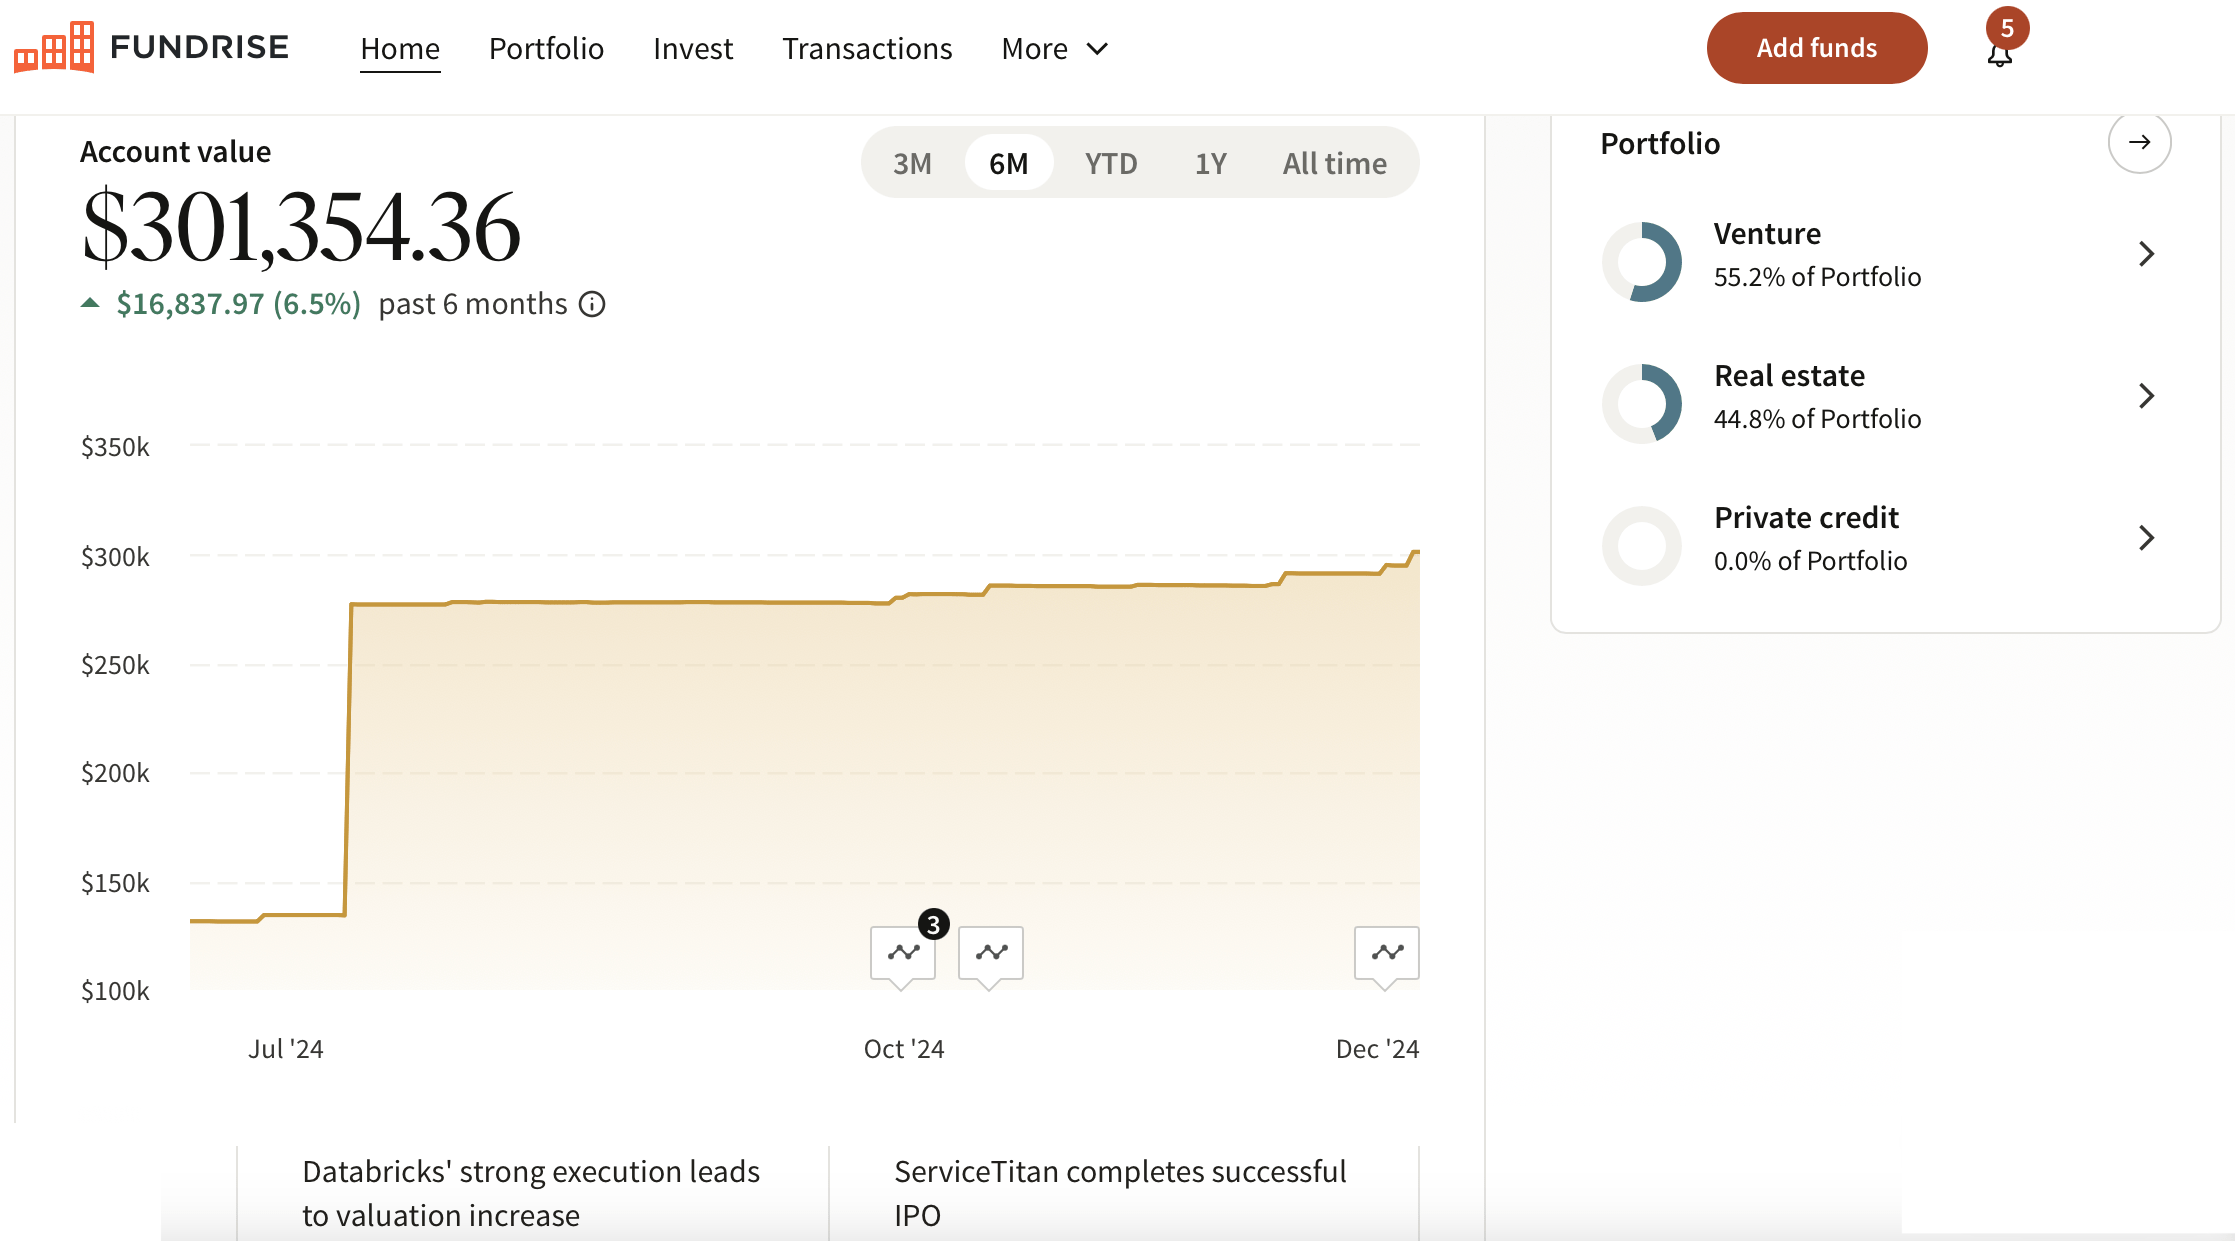
Task: Go to the Home nav tab
Action: [400, 48]
